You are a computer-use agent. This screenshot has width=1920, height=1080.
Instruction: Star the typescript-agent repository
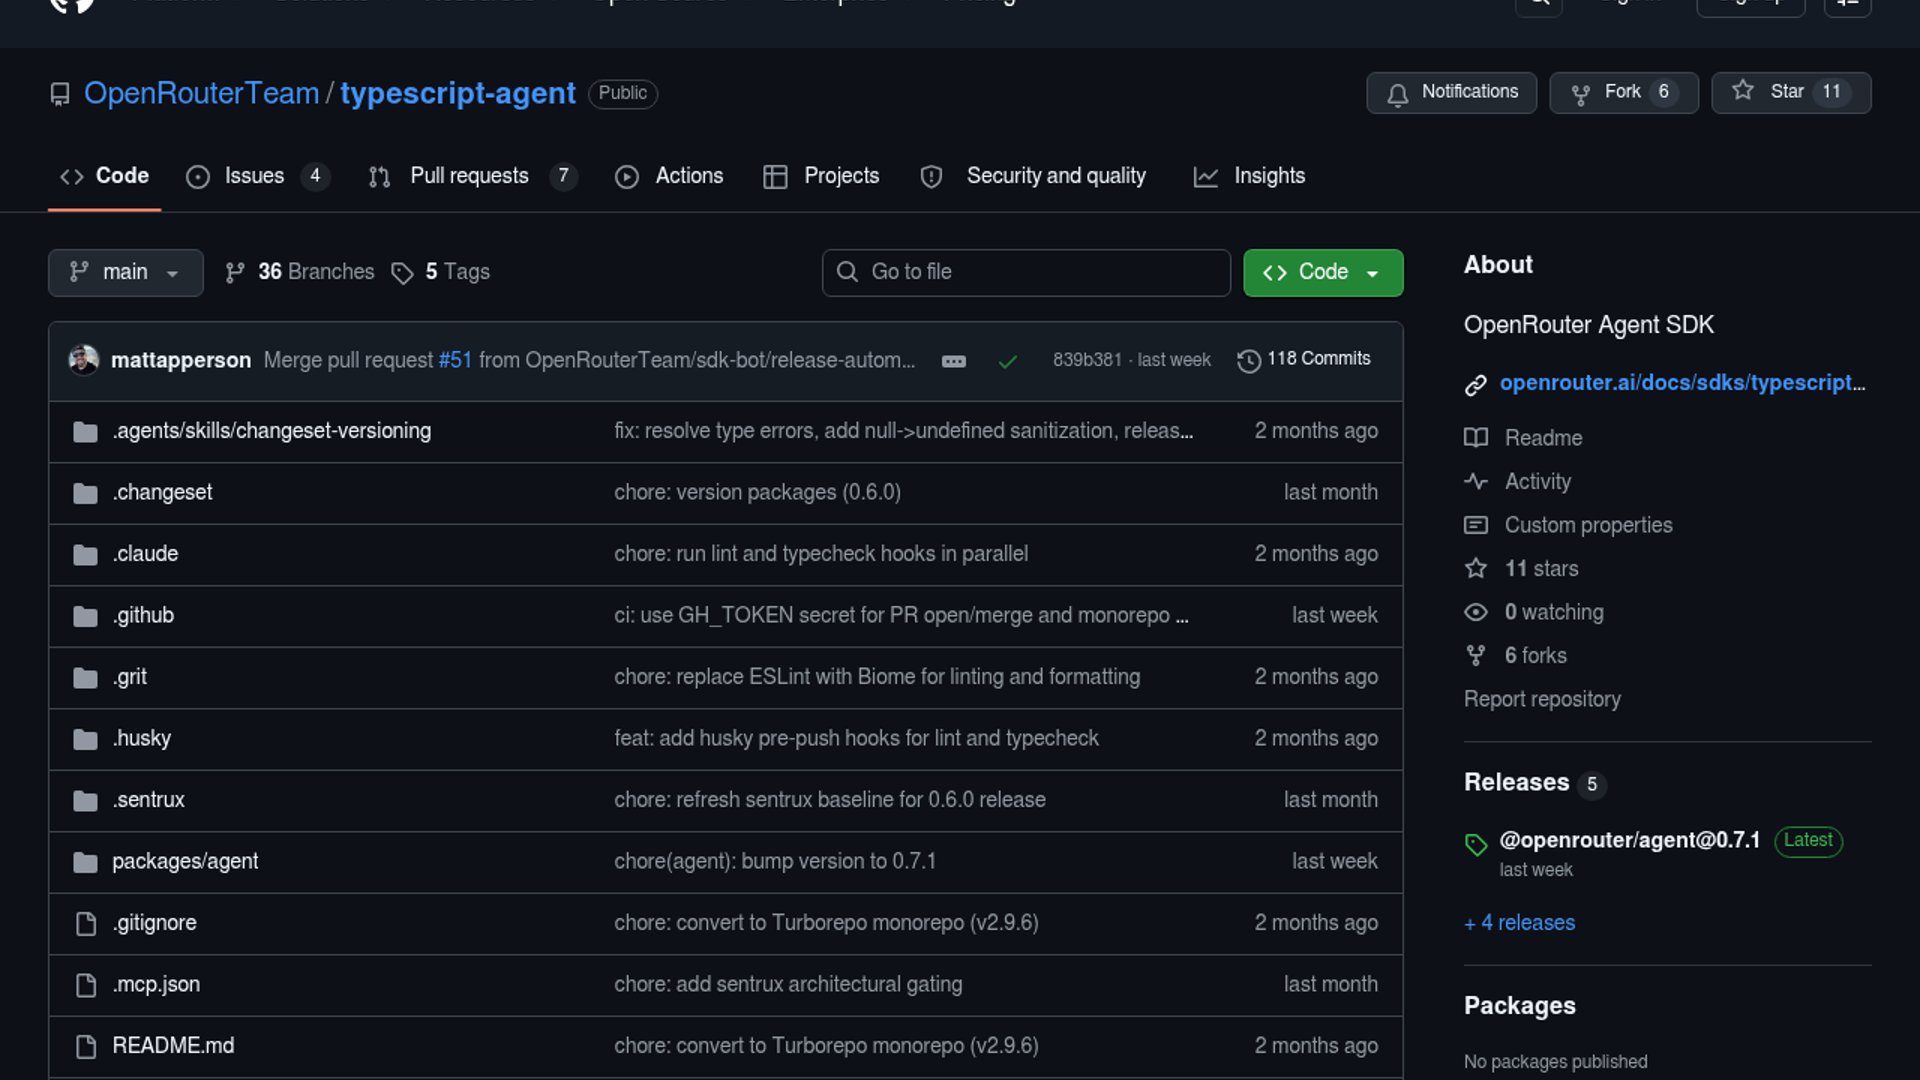(x=1791, y=93)
